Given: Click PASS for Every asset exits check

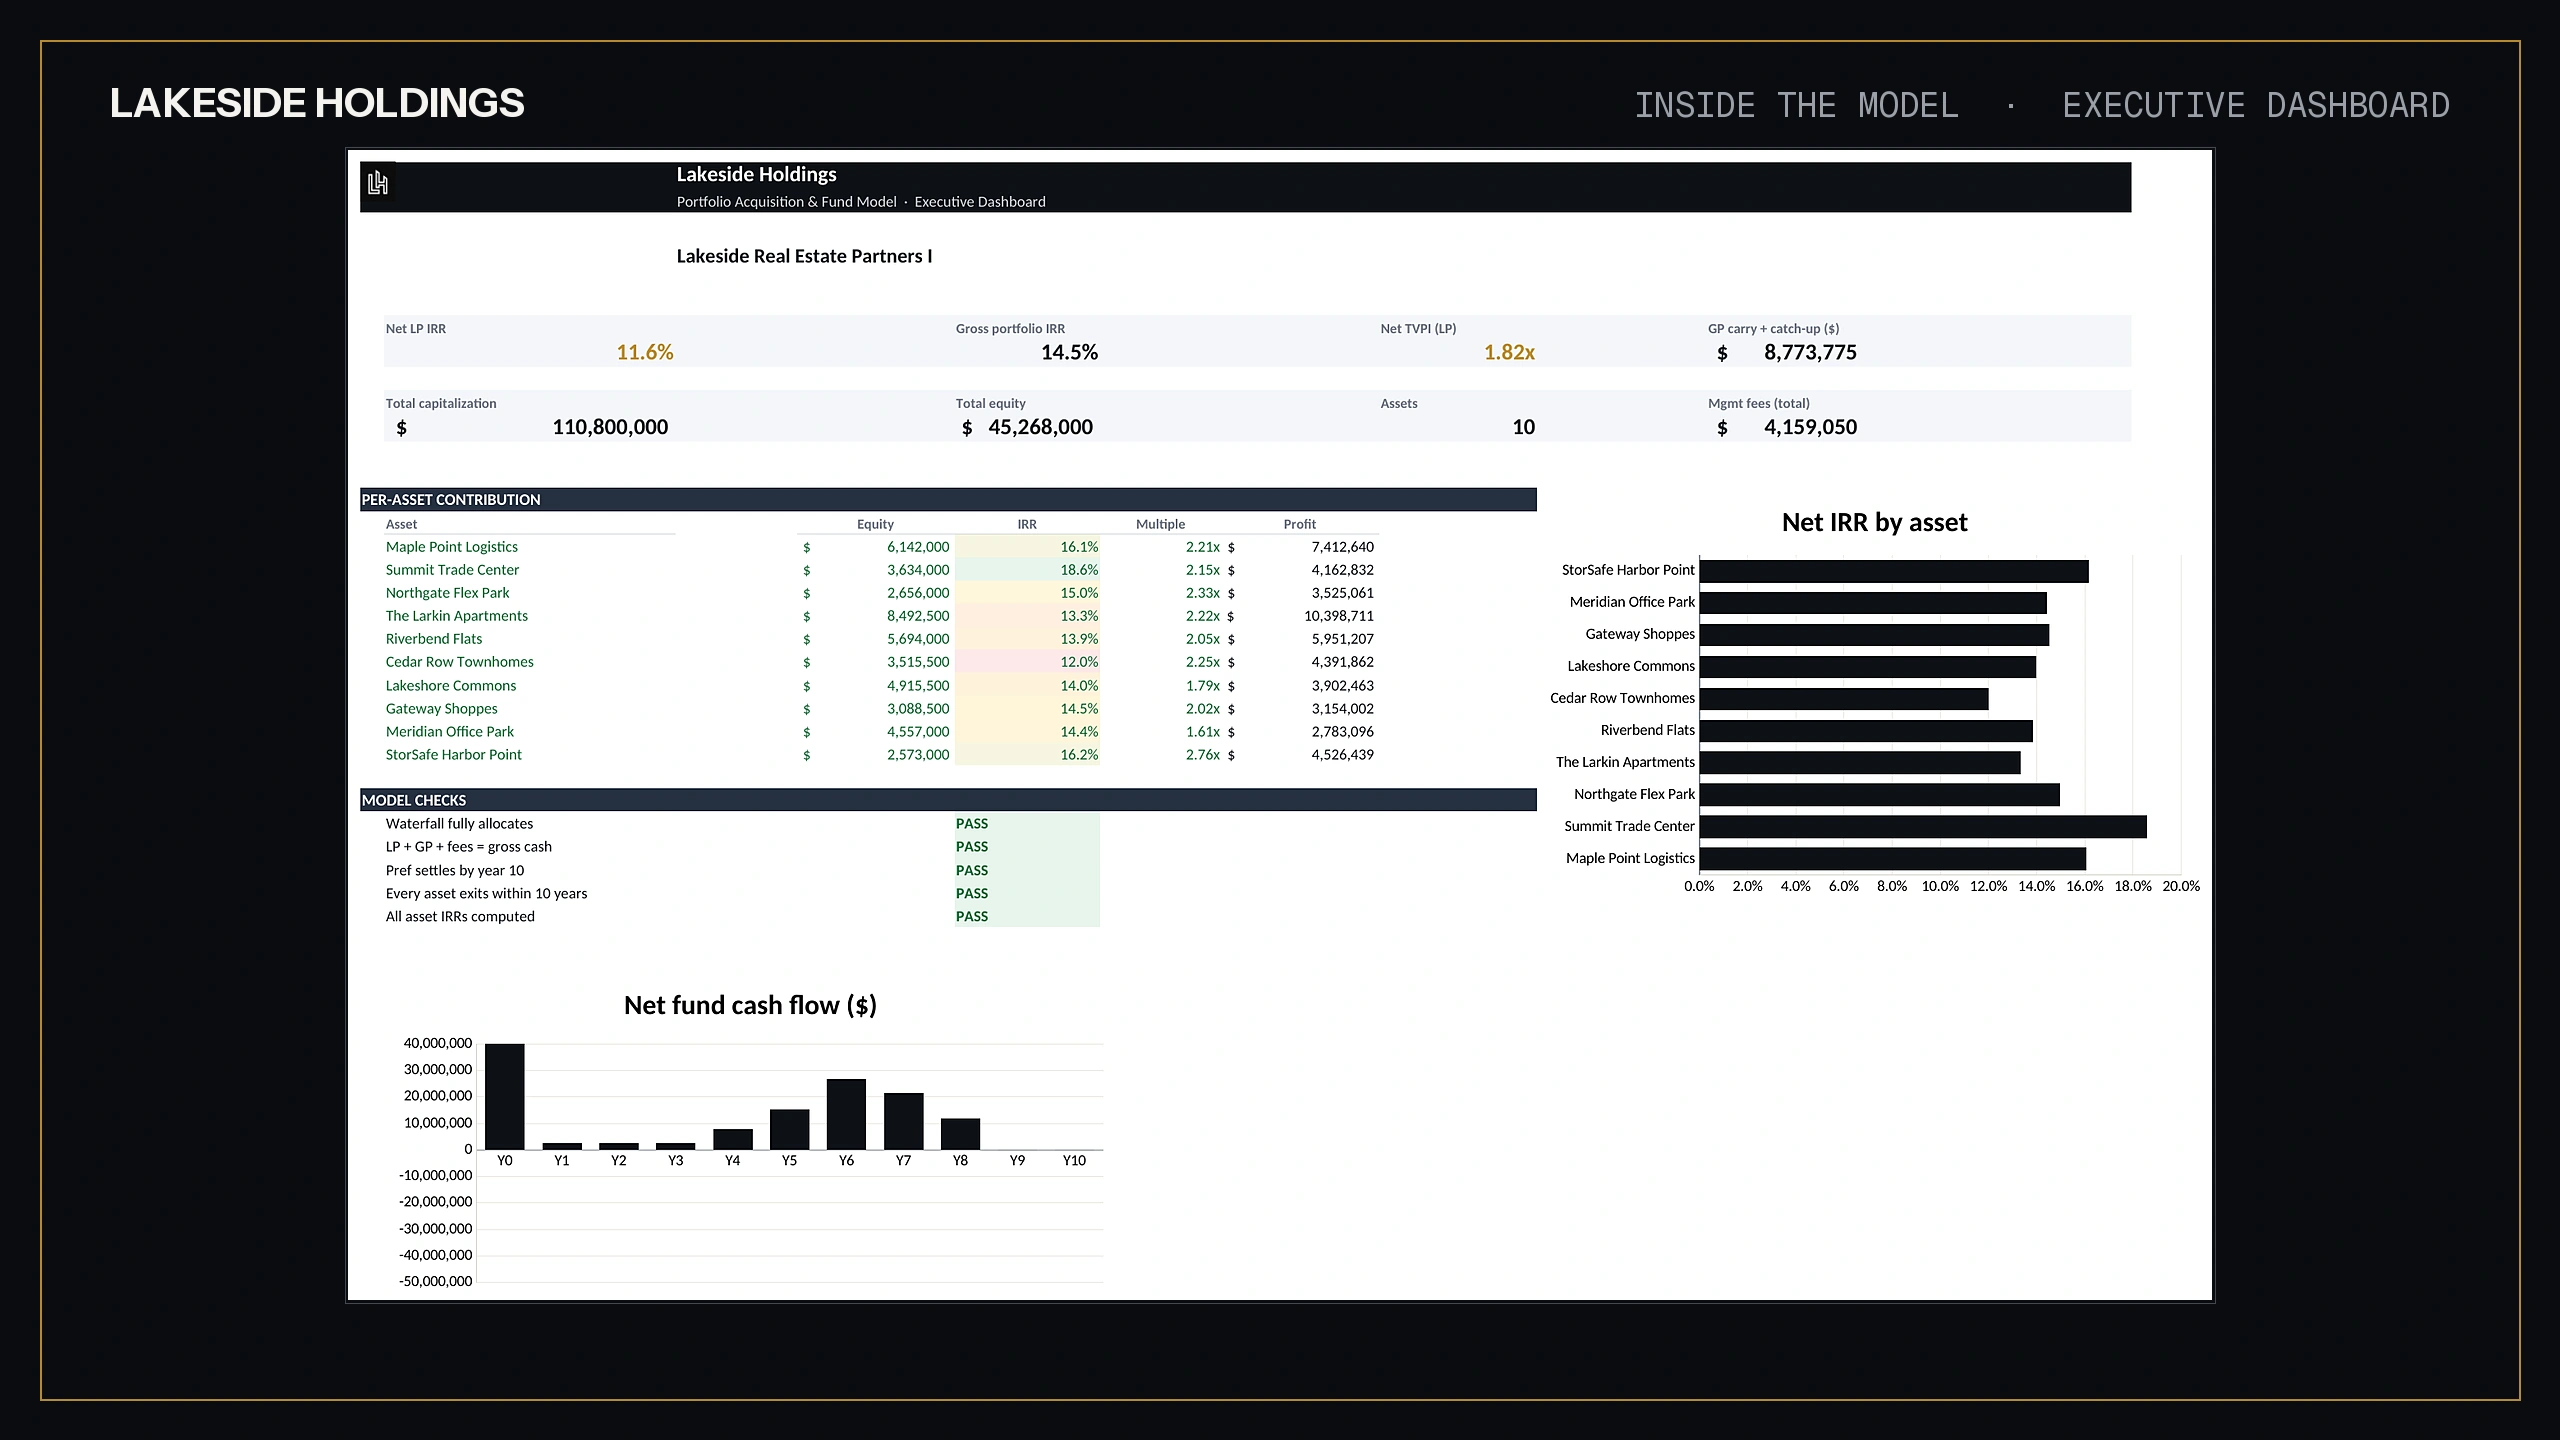Looking at the screenshot, I should tap(971, 894).
